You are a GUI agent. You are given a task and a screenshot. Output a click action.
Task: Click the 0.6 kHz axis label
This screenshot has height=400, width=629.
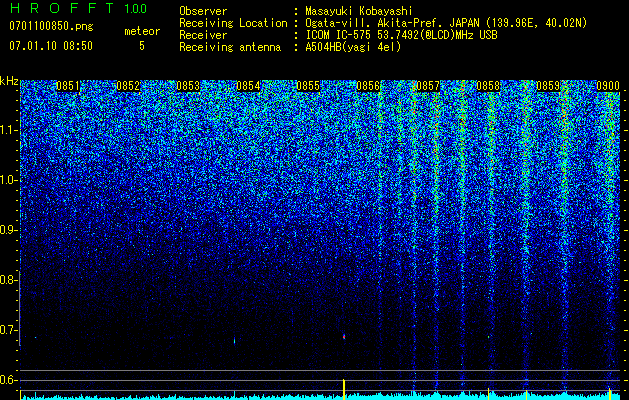pyautogui.click(x=9, y=380)
